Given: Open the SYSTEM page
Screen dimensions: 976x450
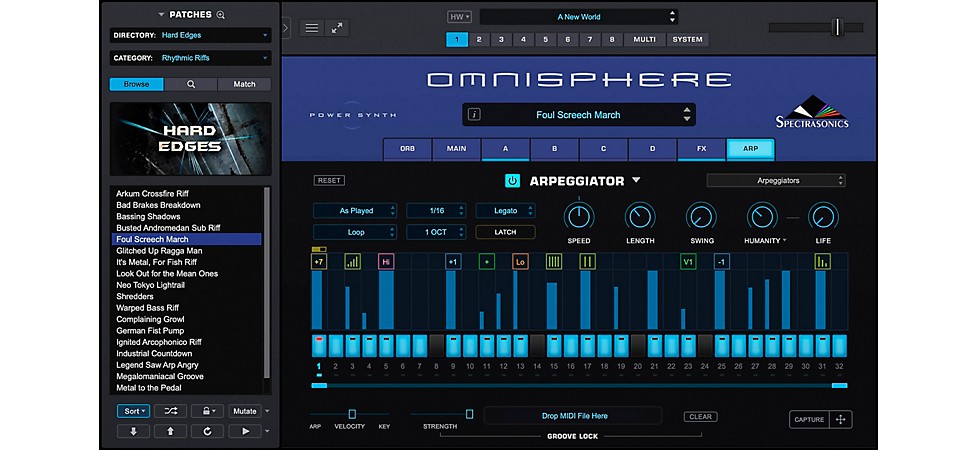Looking at the screenshot, I should click(x=687, y=39).
